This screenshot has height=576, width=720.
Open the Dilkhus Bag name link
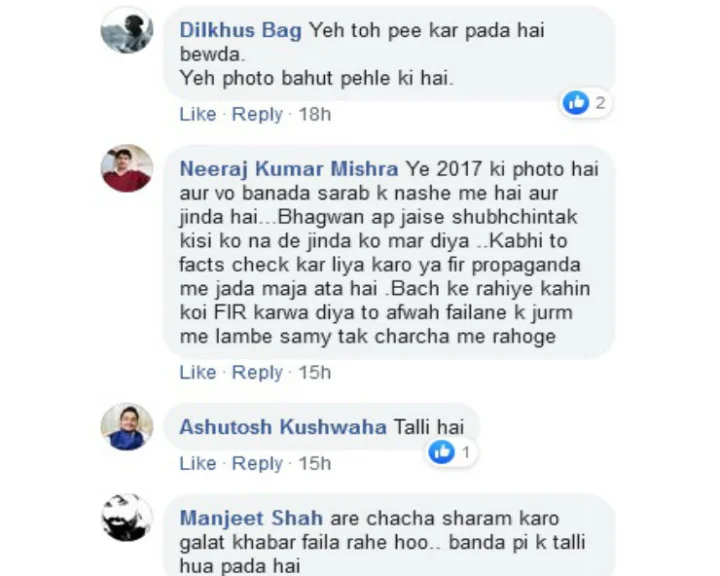pos(241,30)
